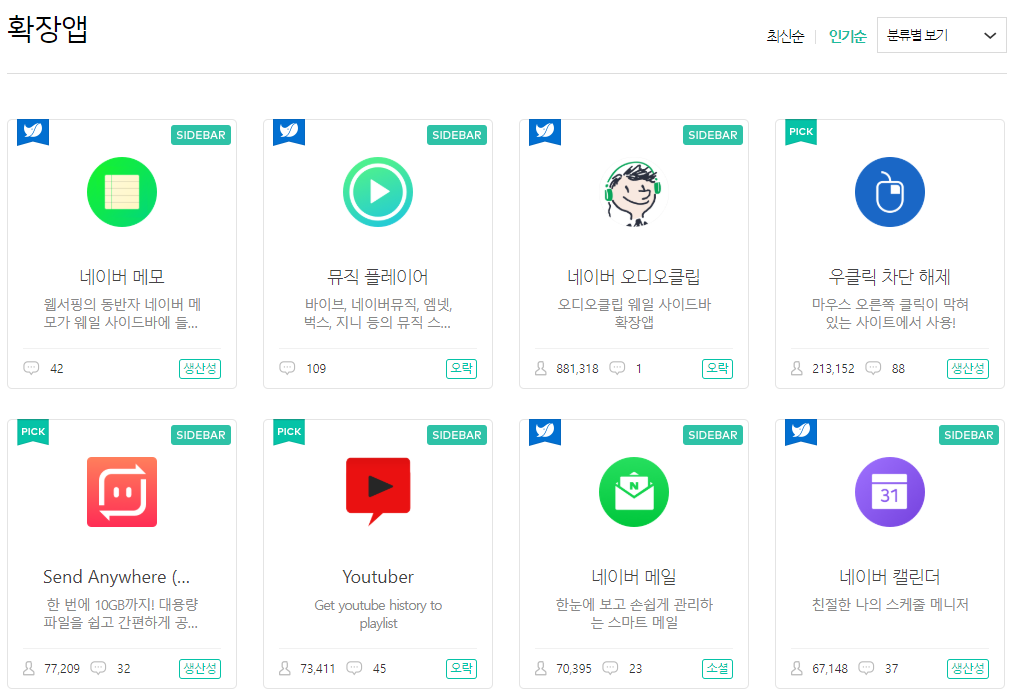This screenshot has height=699, width=1017.
Task: Click the user count icon on 네이버 오디오클립
Action: pos(541,368)
